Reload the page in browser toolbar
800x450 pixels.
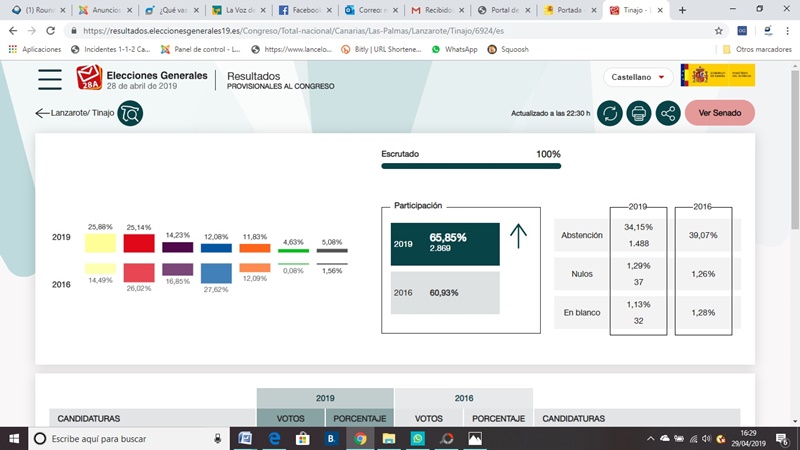tap(54, 30)
